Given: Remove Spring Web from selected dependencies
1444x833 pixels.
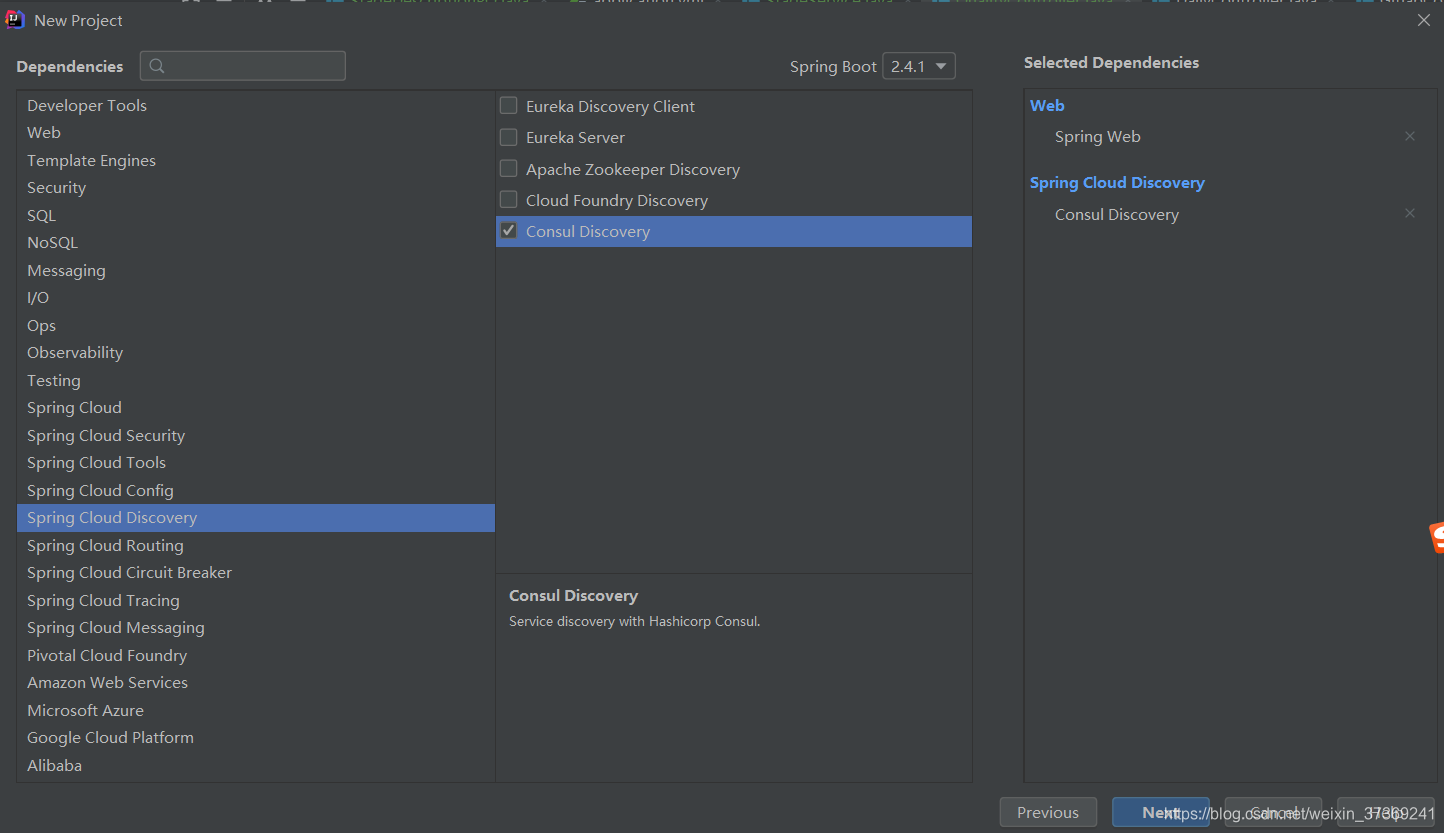Looking at the screenshot, I should pos(1410,136).
